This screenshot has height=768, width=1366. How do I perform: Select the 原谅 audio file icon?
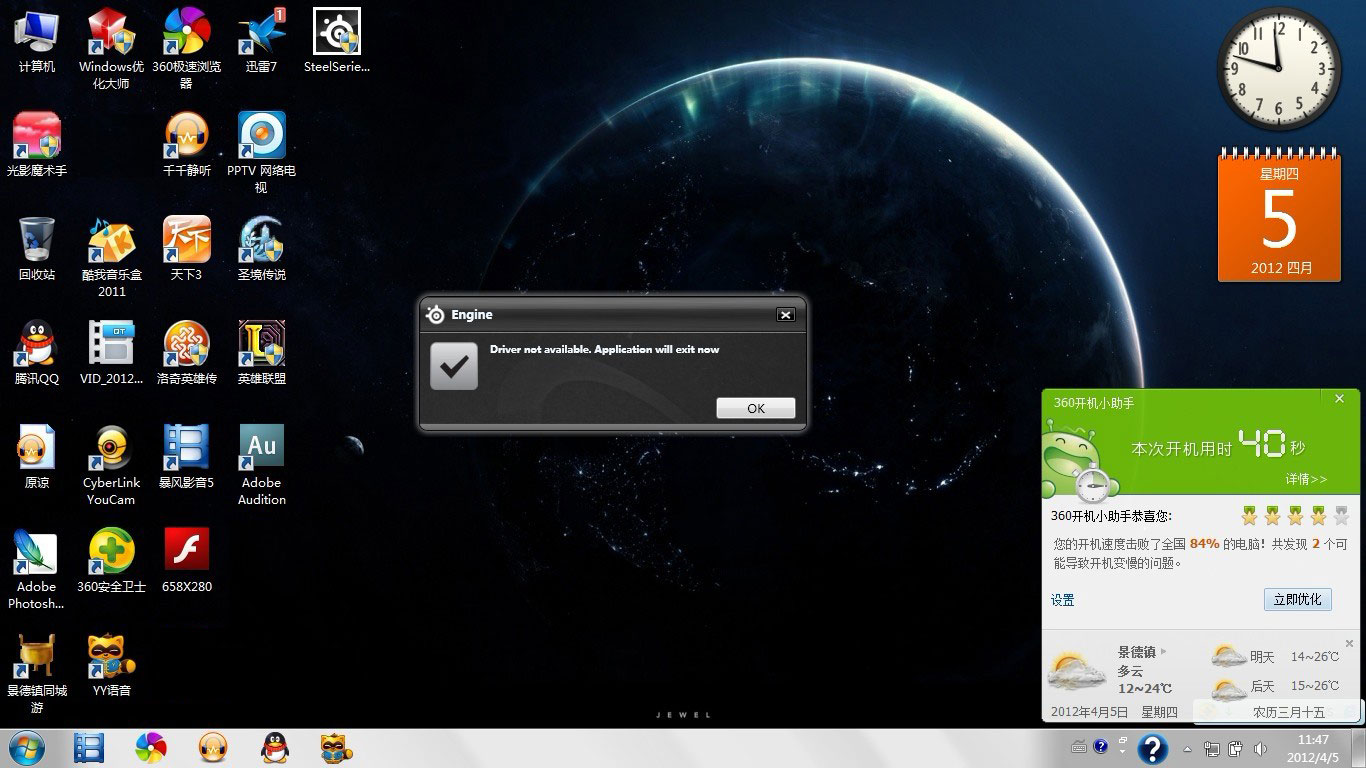[x=37, y=457]
